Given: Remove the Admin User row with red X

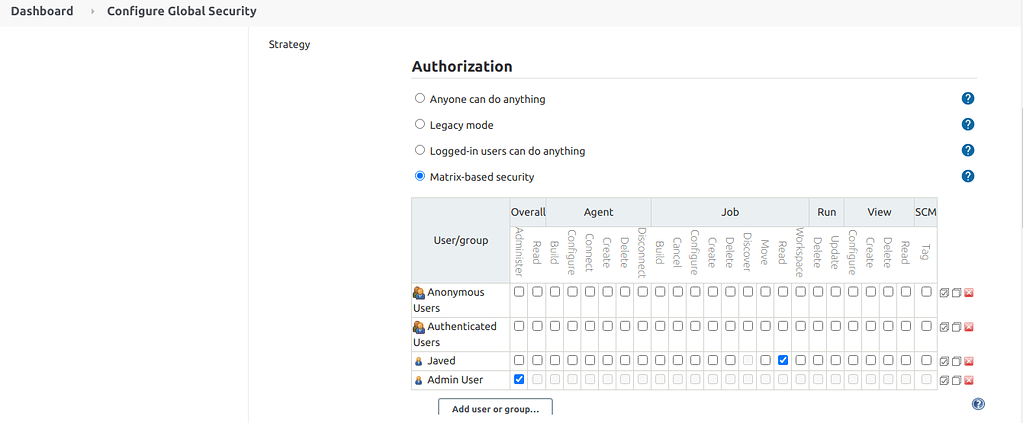Looking at the screenshot, I should (x=969, y=380).
